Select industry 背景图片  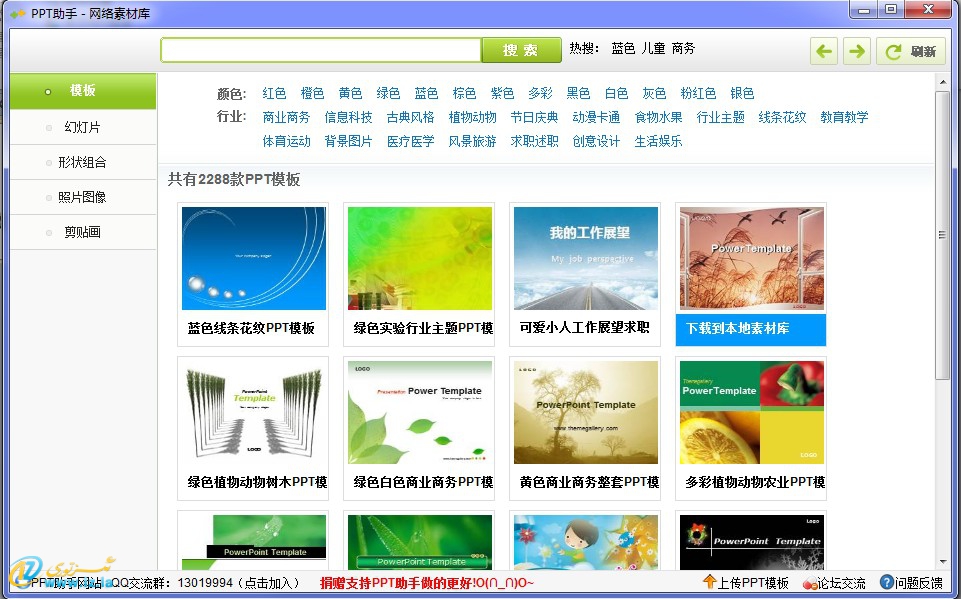(x=348, y=142)
